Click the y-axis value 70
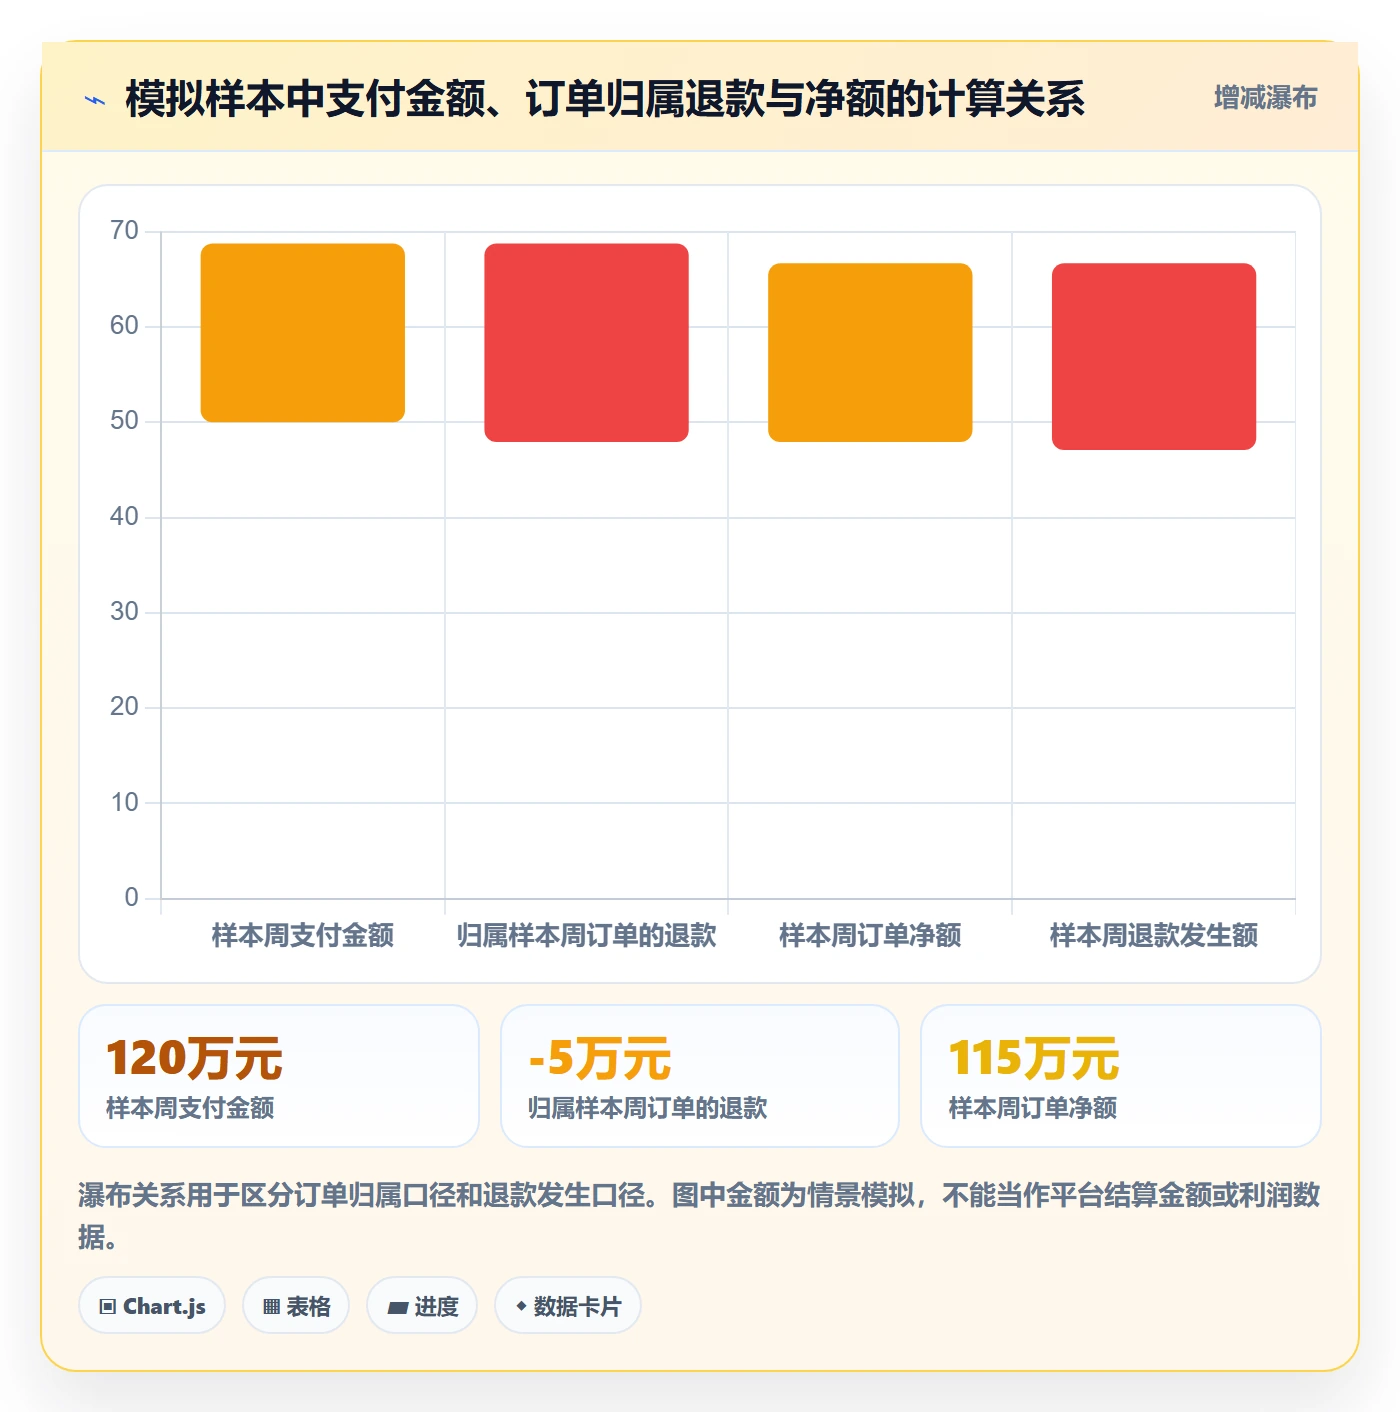Image resolution: width=1400 pixels, height=1412 pixels. 124,231
